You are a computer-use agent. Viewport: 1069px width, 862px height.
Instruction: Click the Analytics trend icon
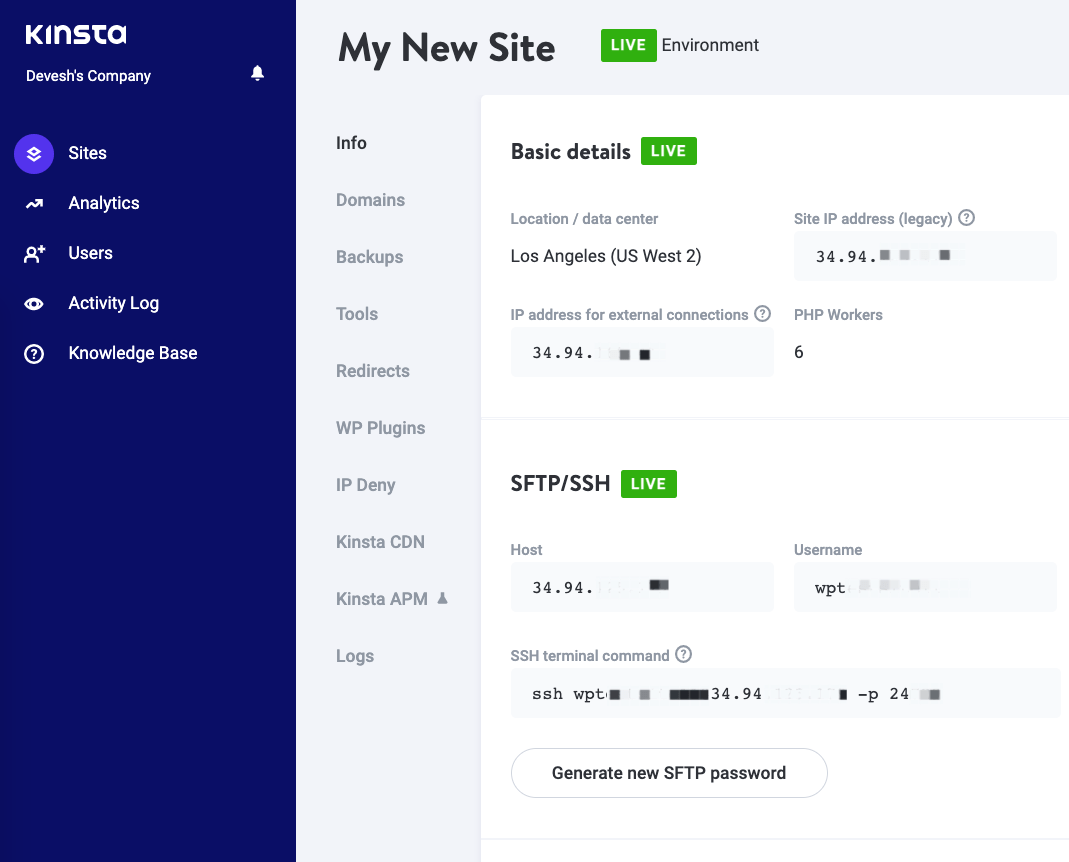click(x=34, y=203)
